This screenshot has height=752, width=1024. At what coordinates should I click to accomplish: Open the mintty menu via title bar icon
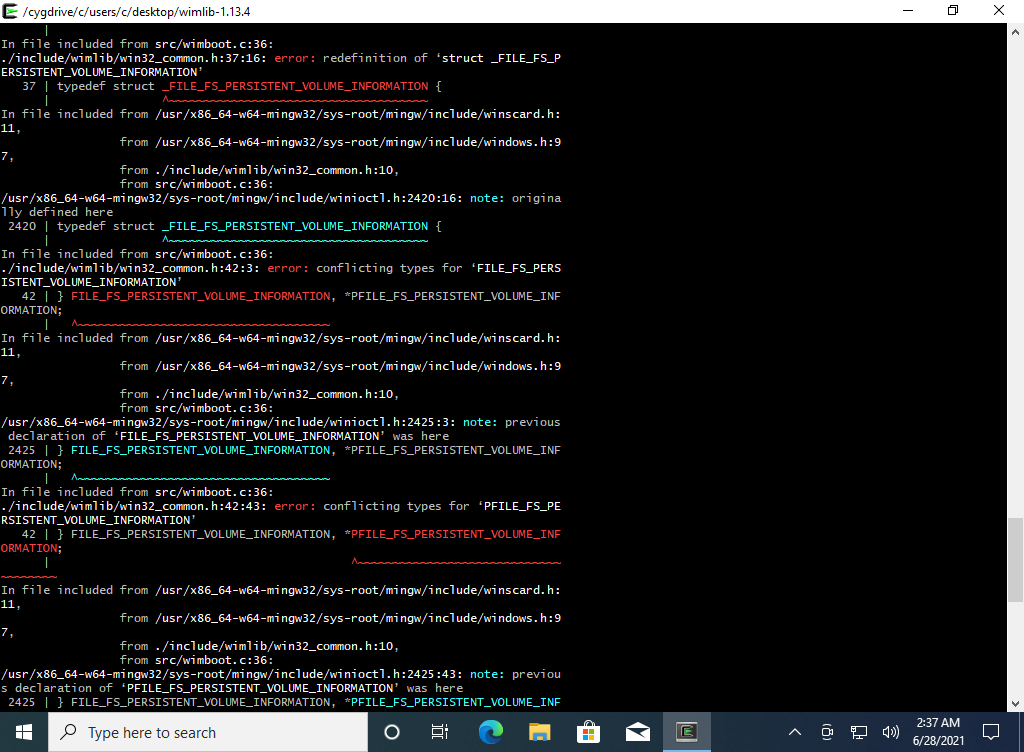point(10,11)
